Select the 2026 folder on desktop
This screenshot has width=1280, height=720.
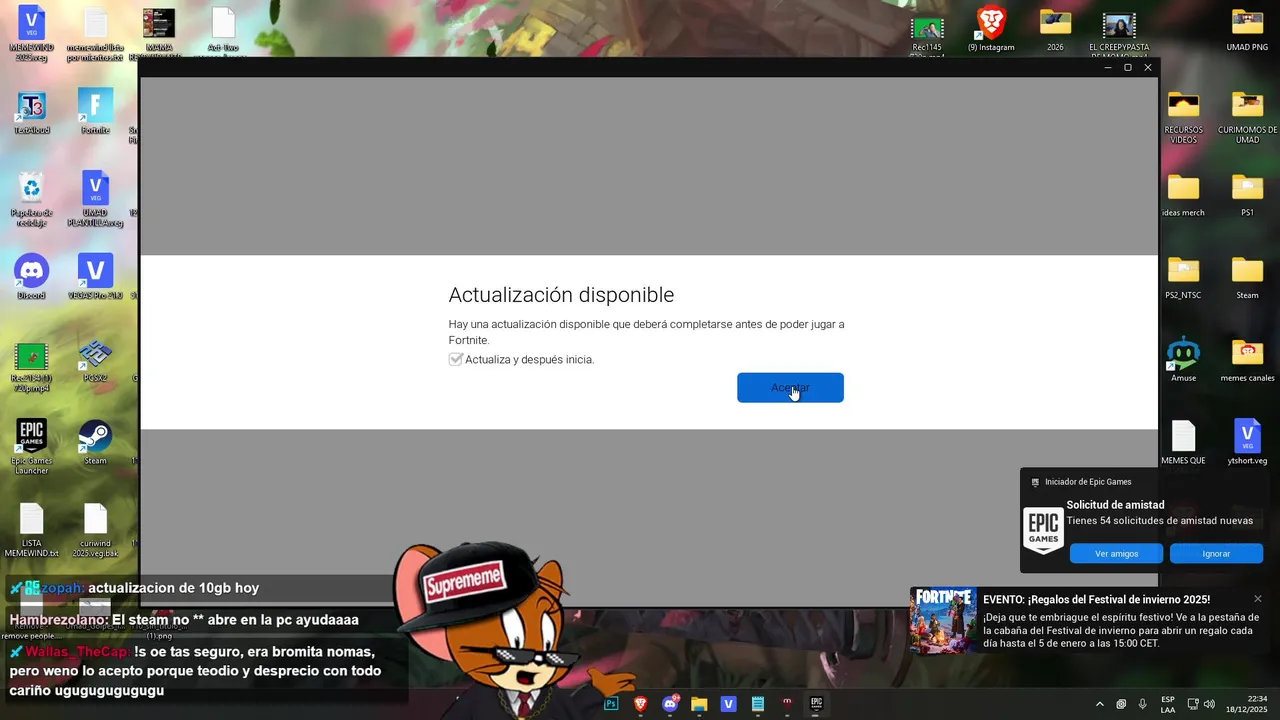(1055, 28)
